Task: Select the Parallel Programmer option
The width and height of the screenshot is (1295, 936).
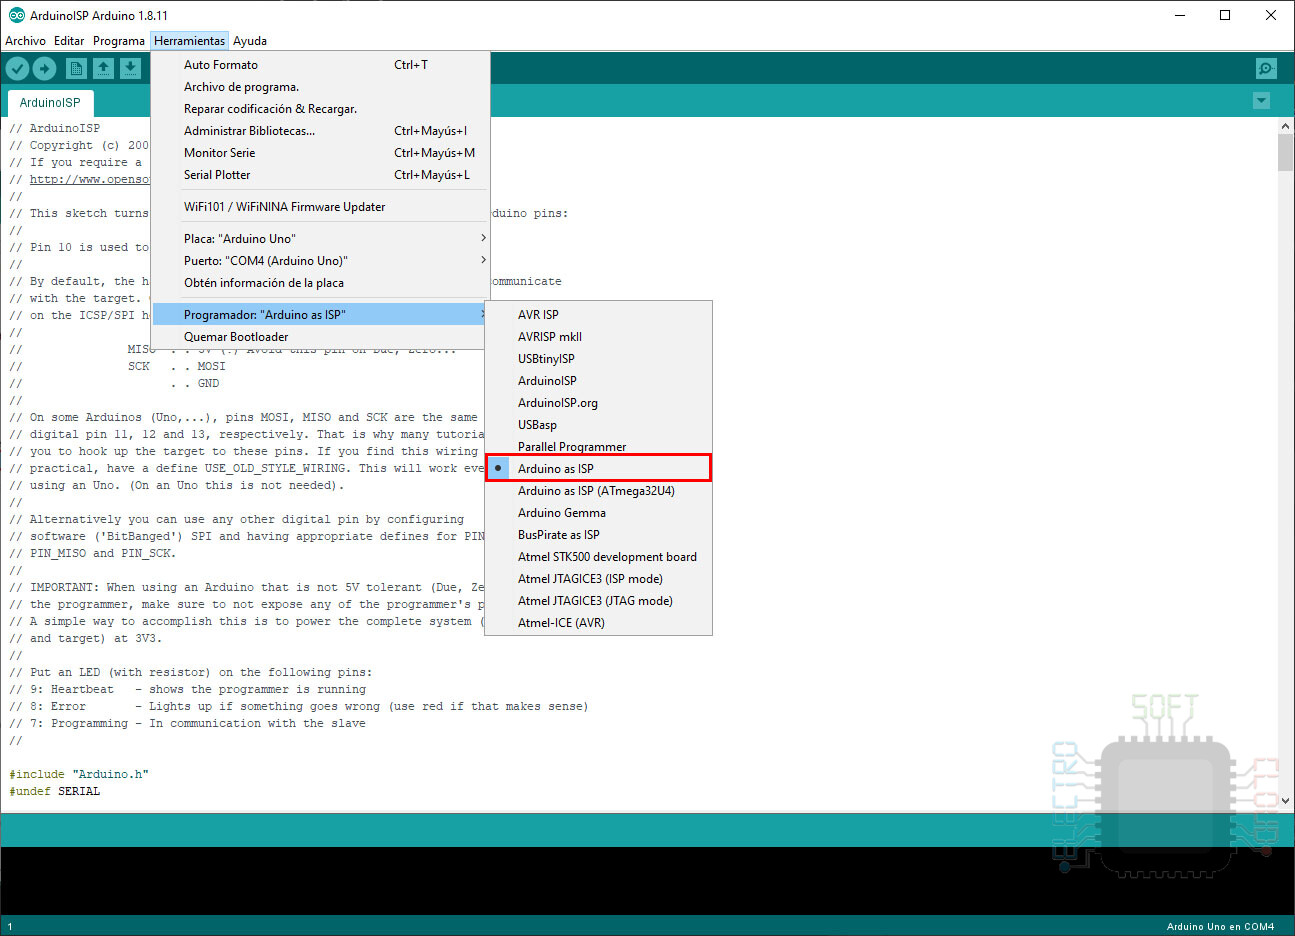Action: (x=598, y=447)
